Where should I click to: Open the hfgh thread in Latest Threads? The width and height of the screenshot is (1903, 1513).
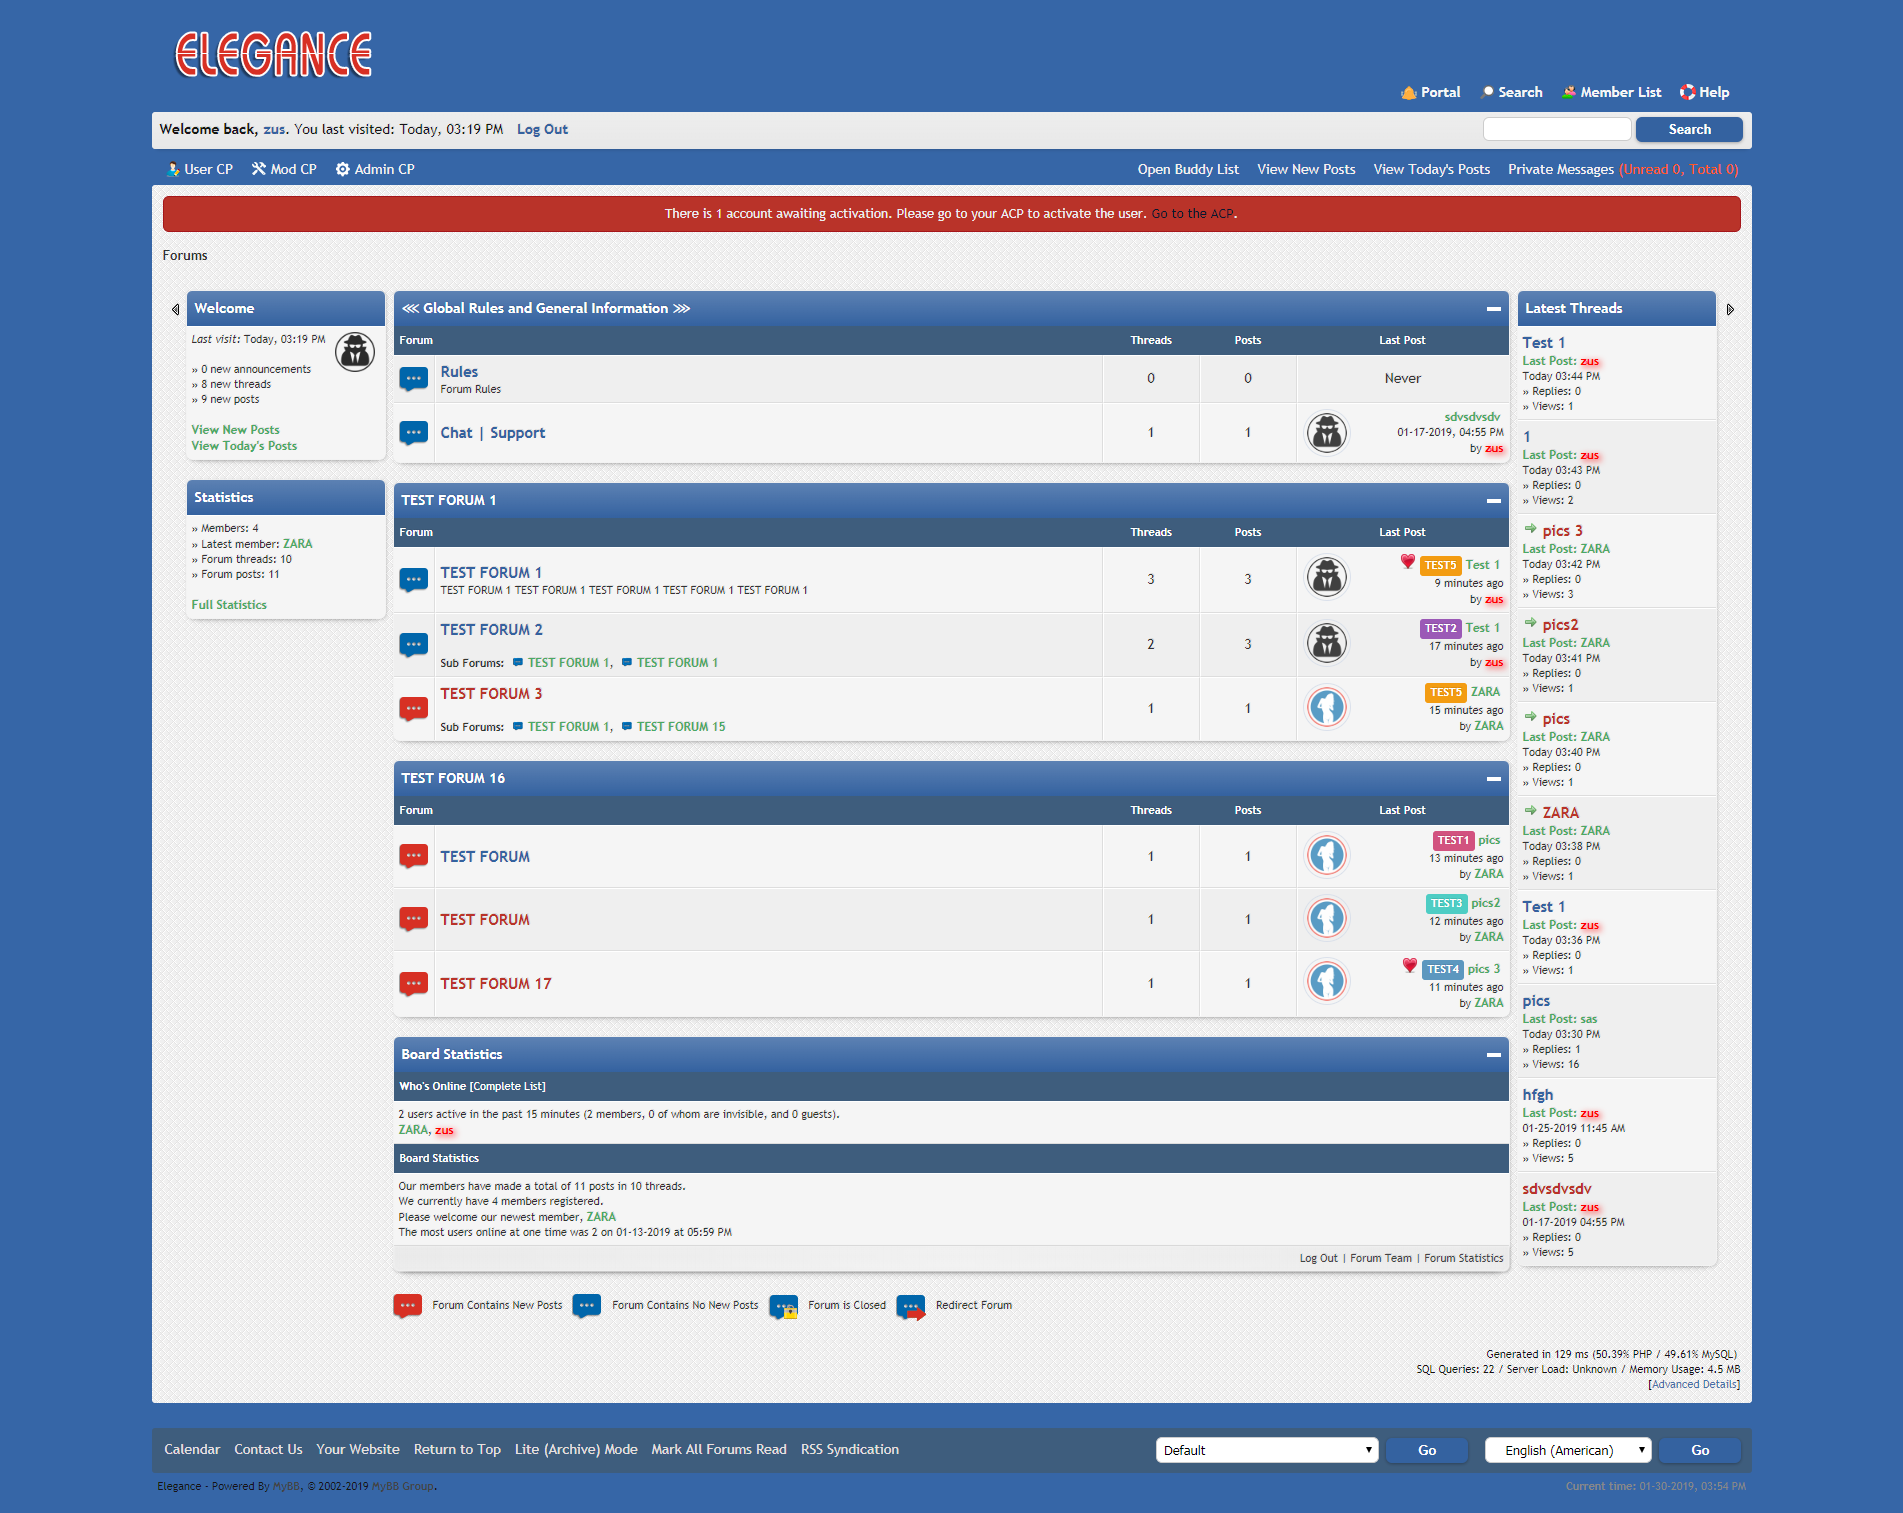coord(1538,1095)
